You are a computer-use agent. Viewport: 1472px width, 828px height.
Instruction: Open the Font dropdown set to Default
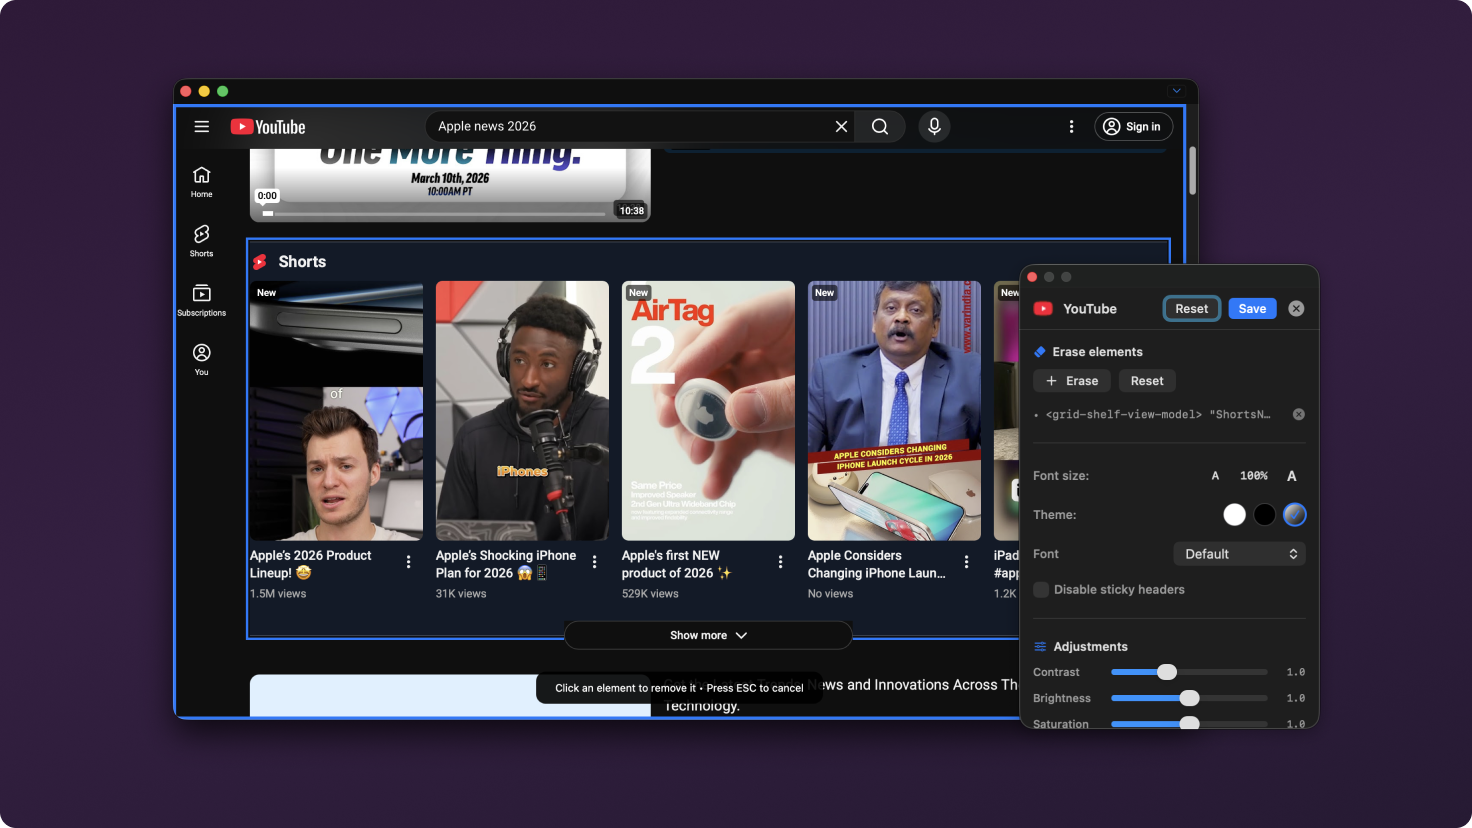[1239, 554]
